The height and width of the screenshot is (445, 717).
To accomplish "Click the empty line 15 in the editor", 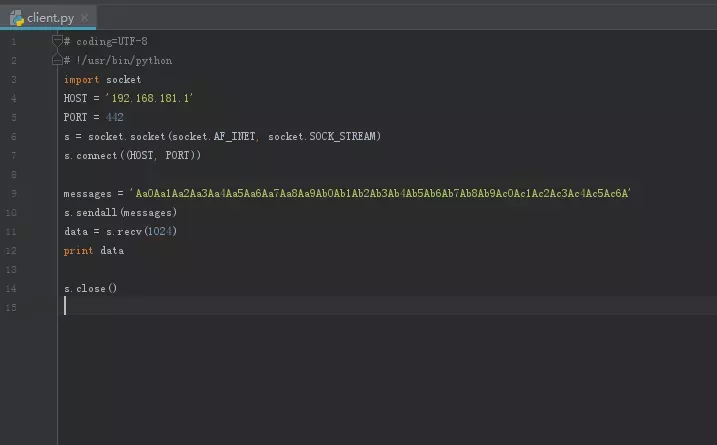I will [x=300, y=307].
